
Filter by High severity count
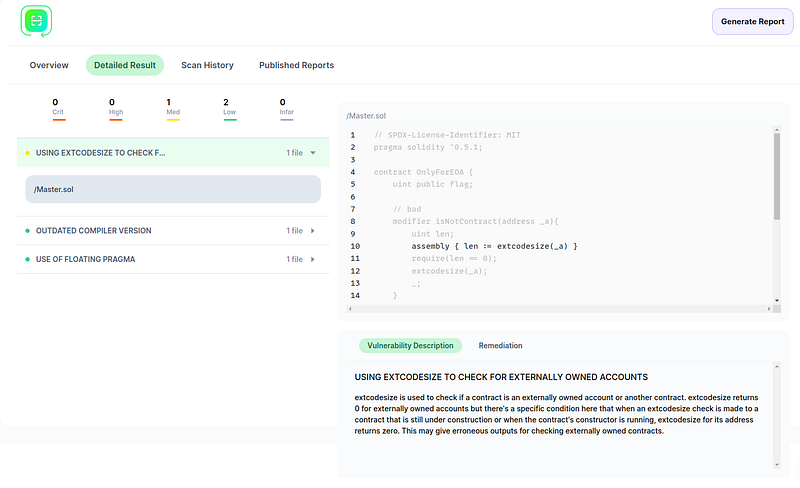click(115, 107)
